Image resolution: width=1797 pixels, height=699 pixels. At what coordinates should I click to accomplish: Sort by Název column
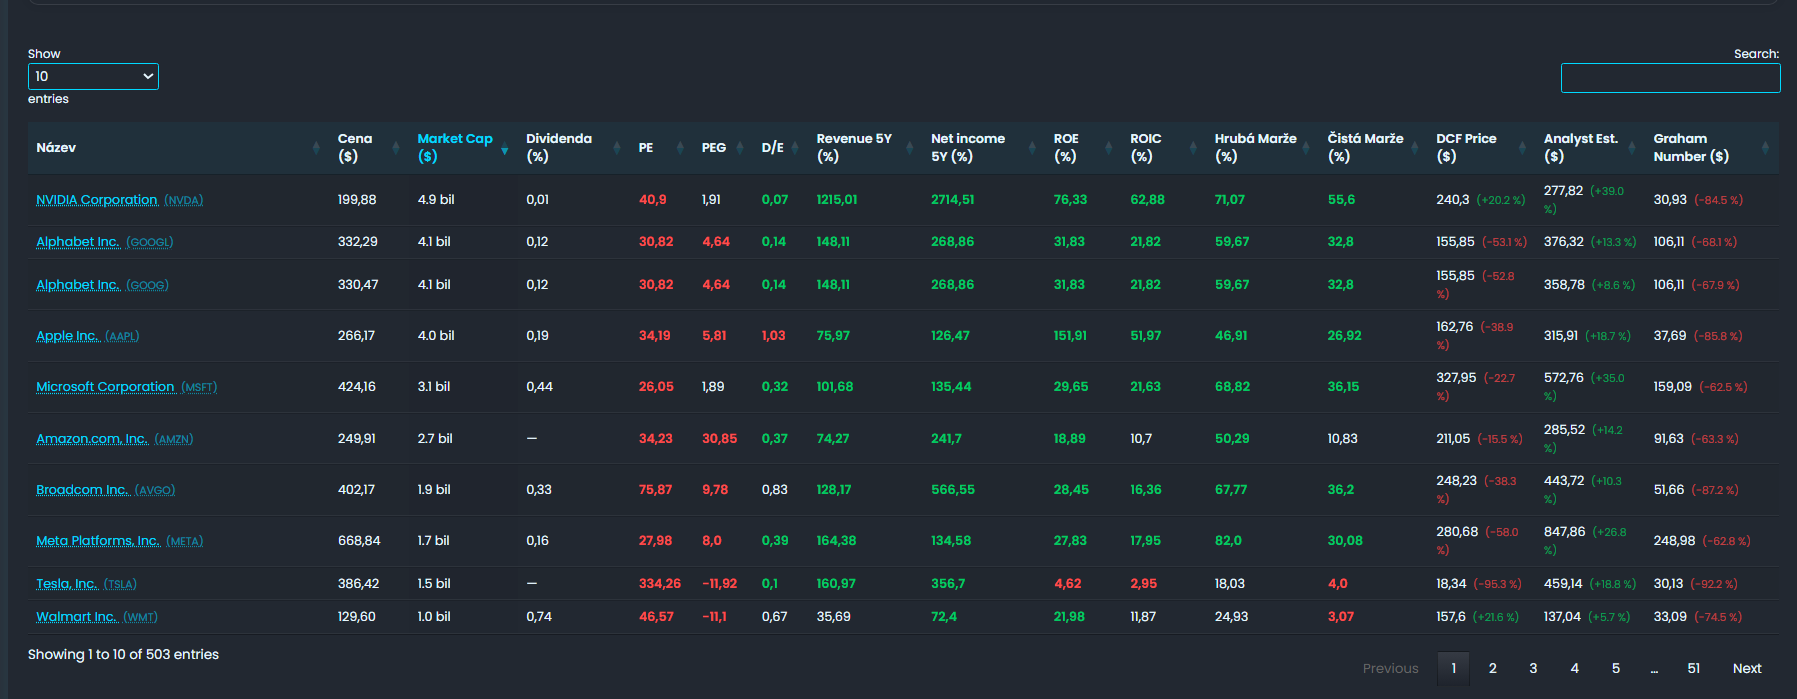(178, 148)
